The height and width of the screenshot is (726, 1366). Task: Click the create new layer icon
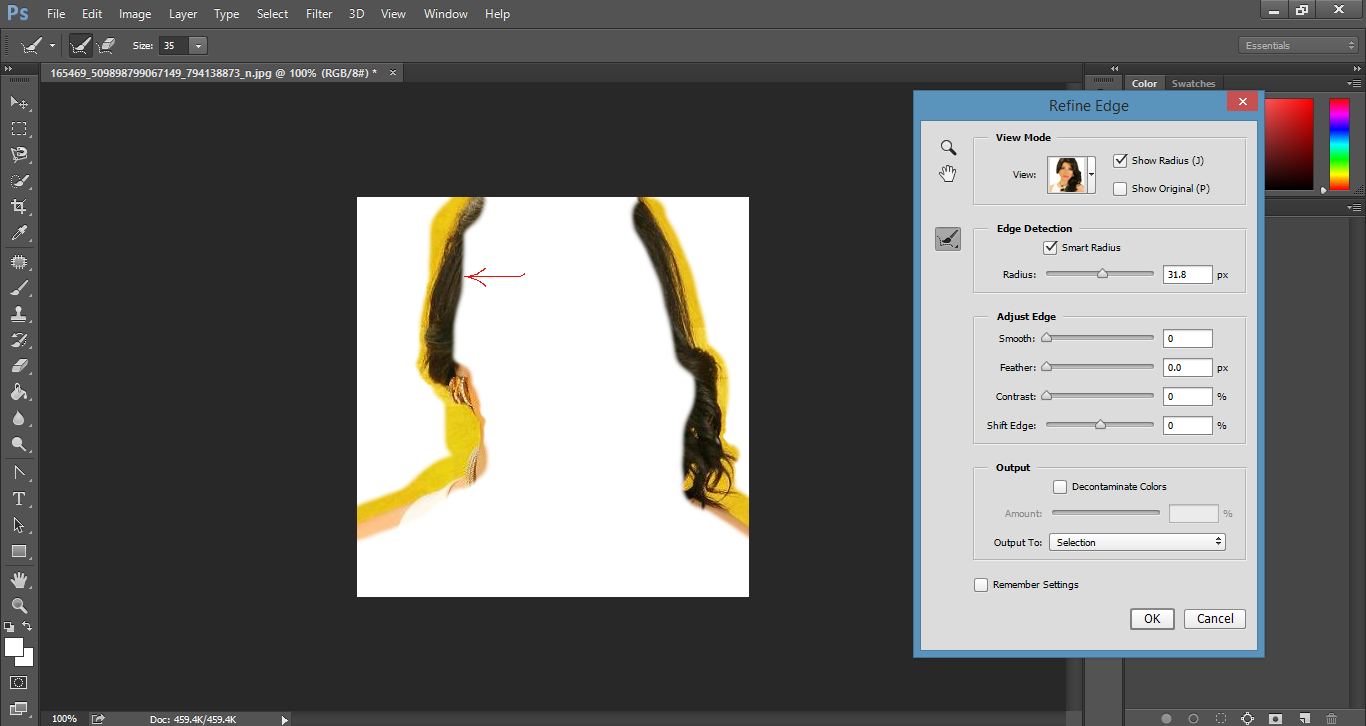point(1304,718)
